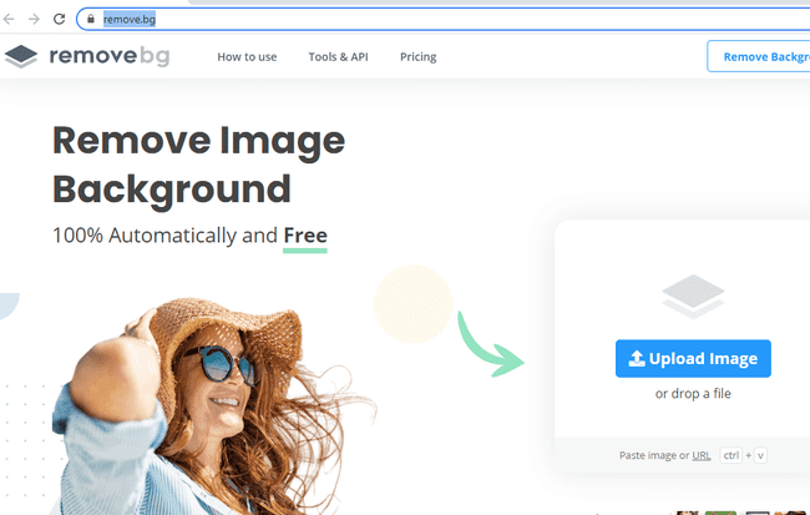Viewport: 810px width, 515px height.
Task: Open the Pricing page
Action: pyautogui.click(x=418, y=57)
